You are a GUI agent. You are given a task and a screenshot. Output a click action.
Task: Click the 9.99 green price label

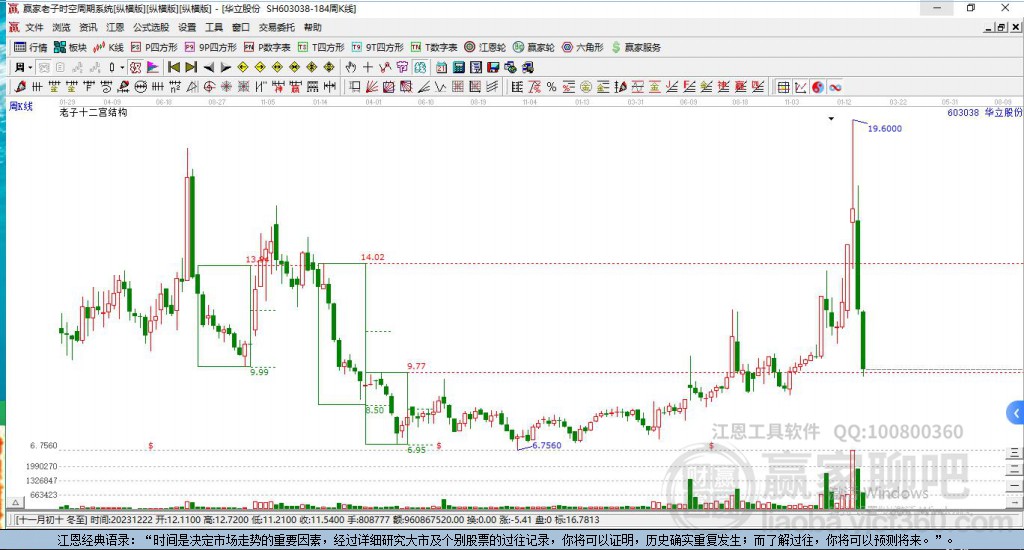point(259,372)
